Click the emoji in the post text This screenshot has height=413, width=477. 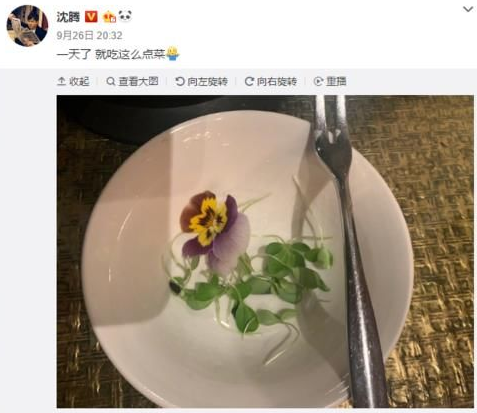tap(172, 53)
